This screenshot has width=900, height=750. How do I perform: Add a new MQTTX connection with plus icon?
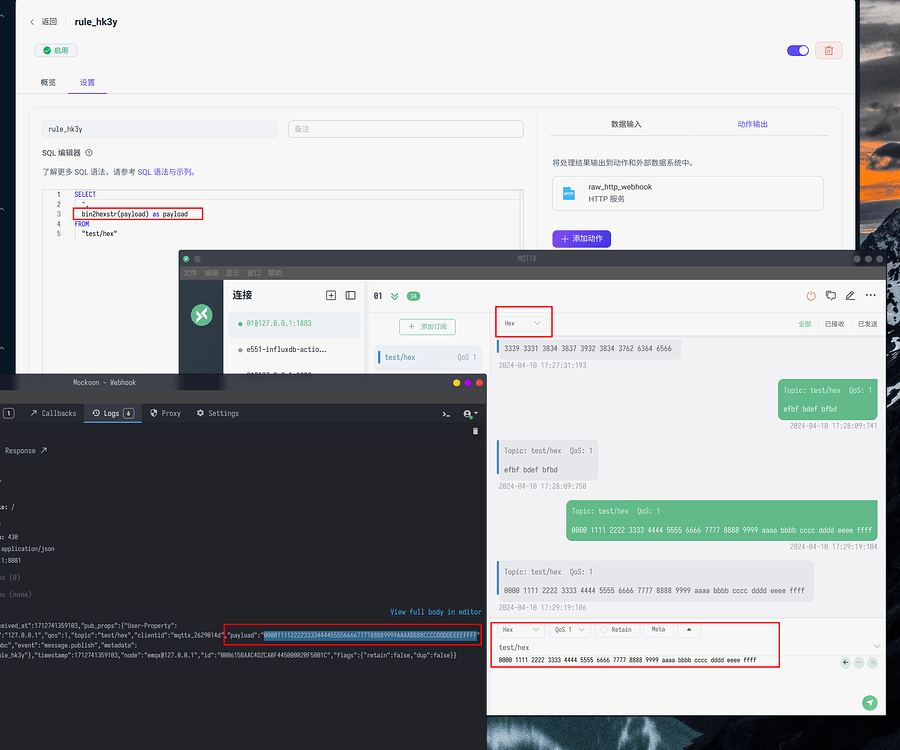[x=331, y=295]
